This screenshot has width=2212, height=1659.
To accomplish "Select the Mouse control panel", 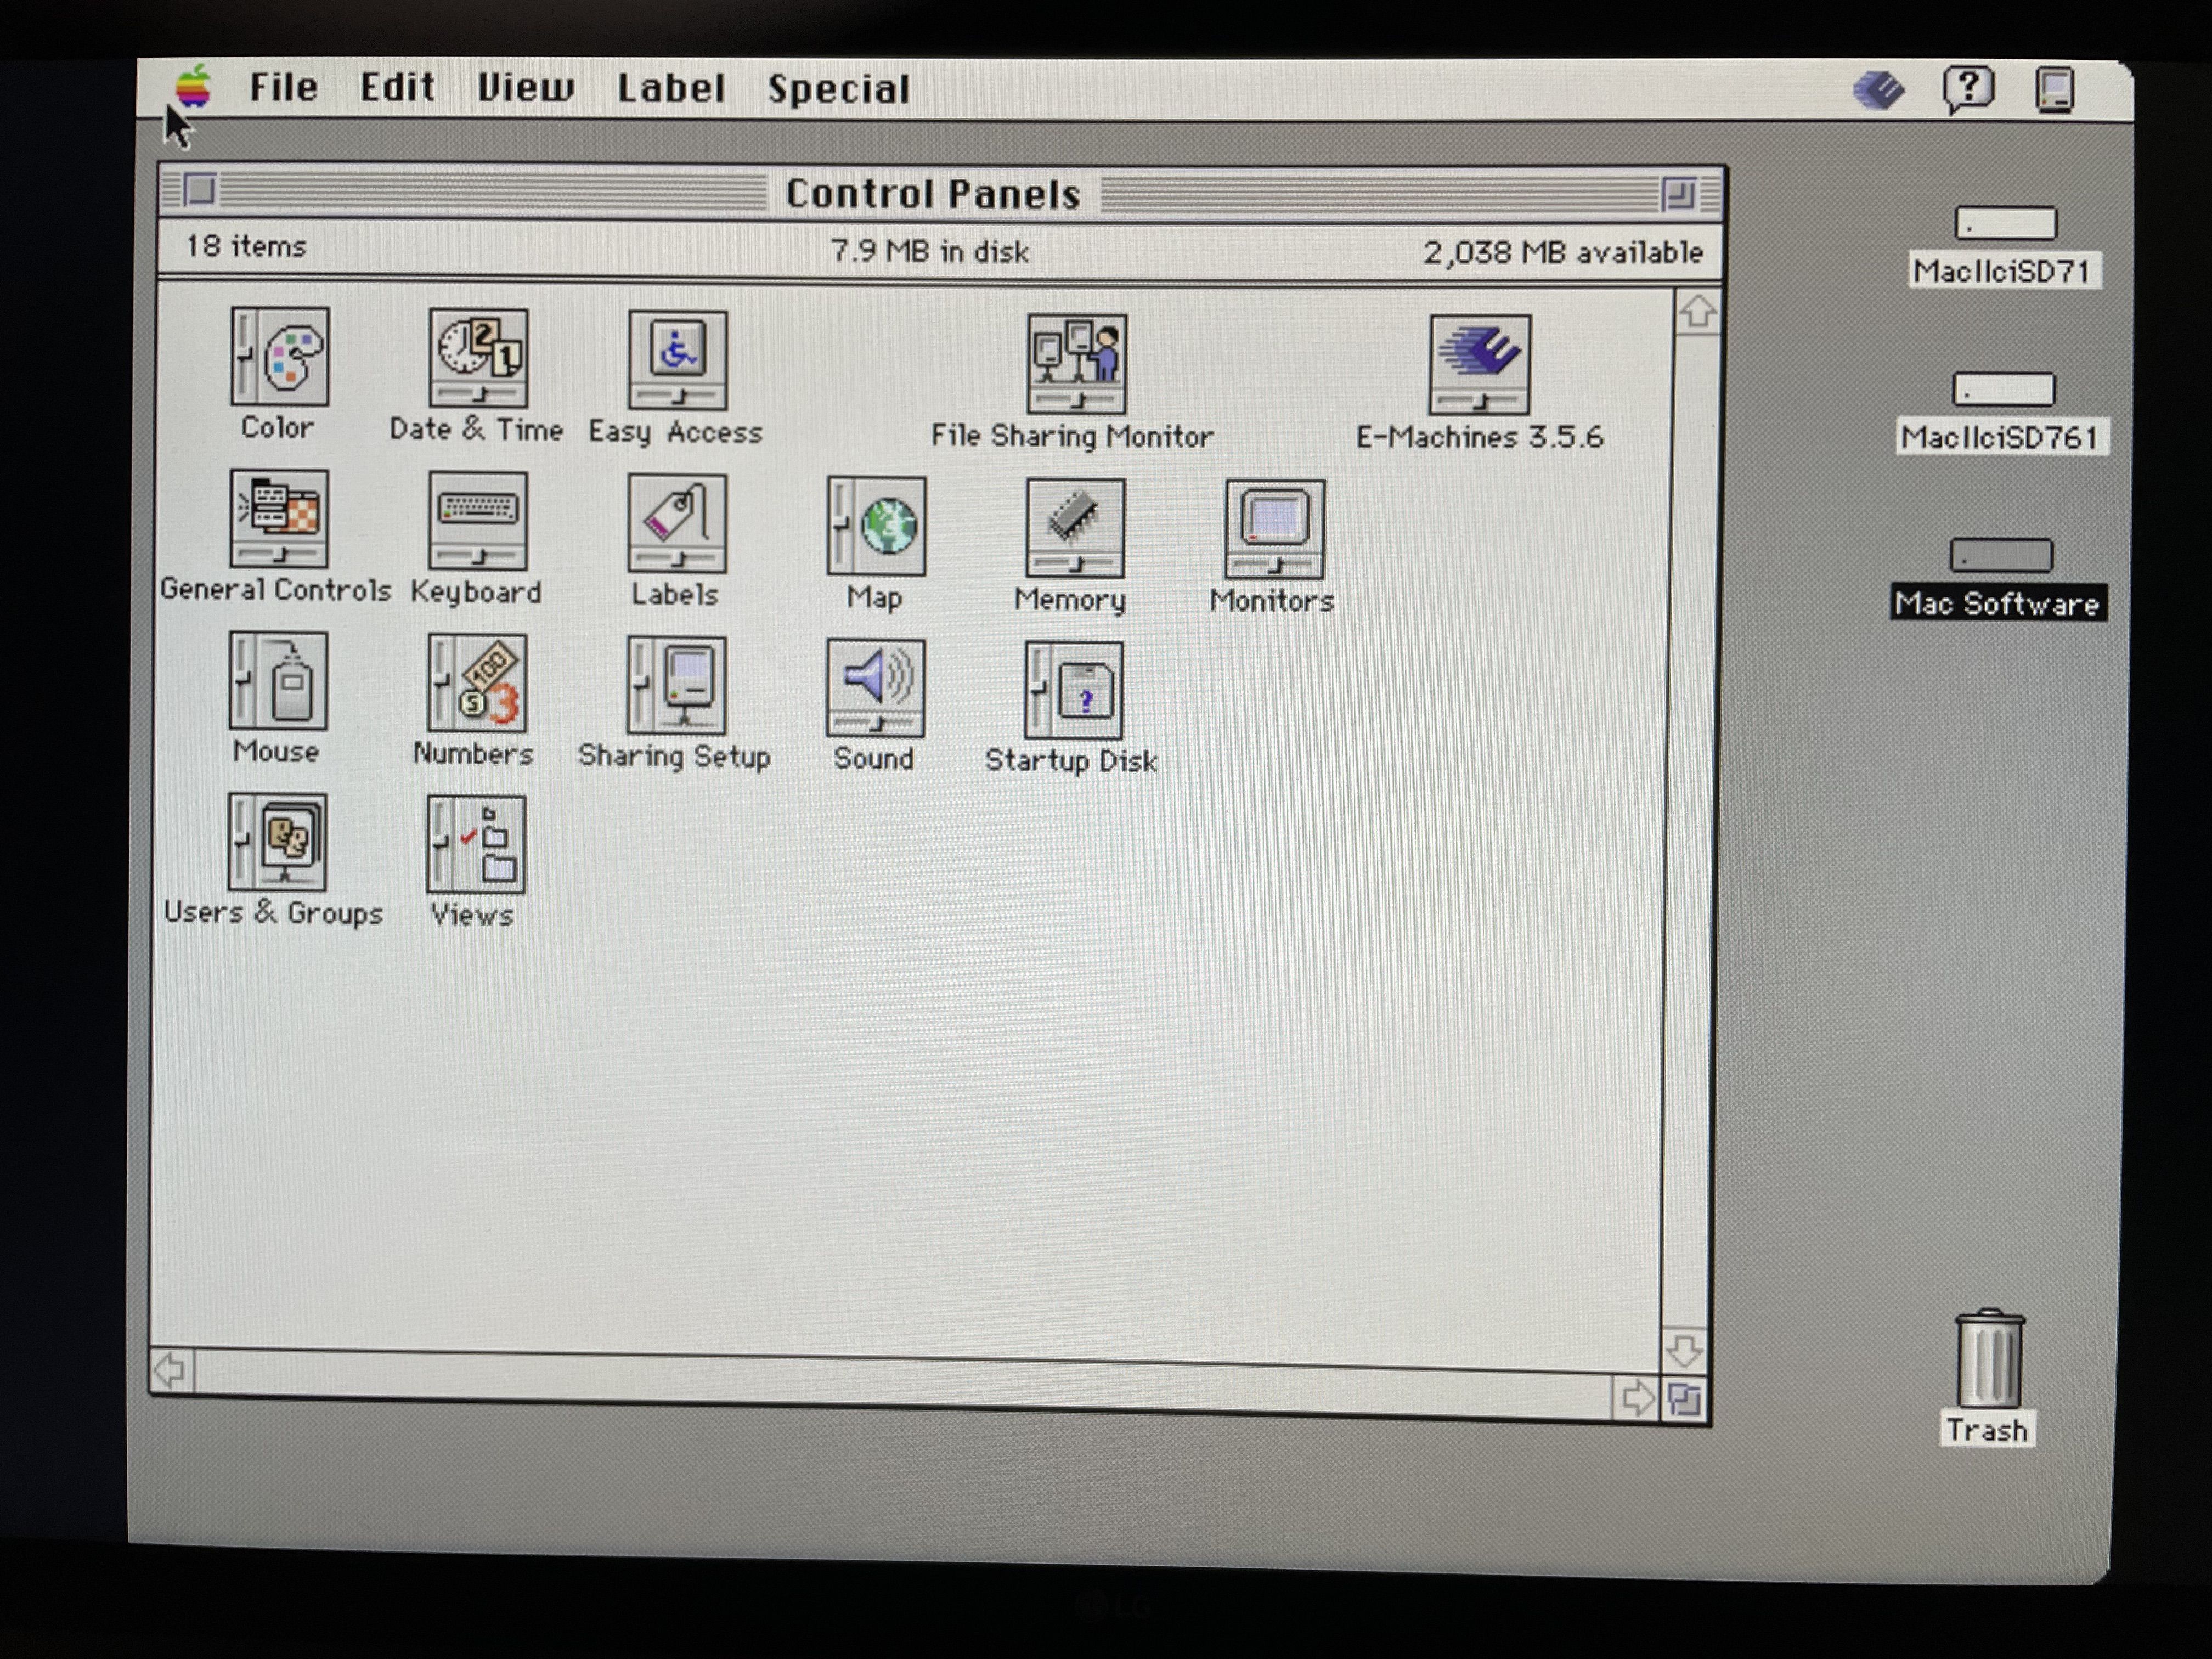I will coord(277,680).
